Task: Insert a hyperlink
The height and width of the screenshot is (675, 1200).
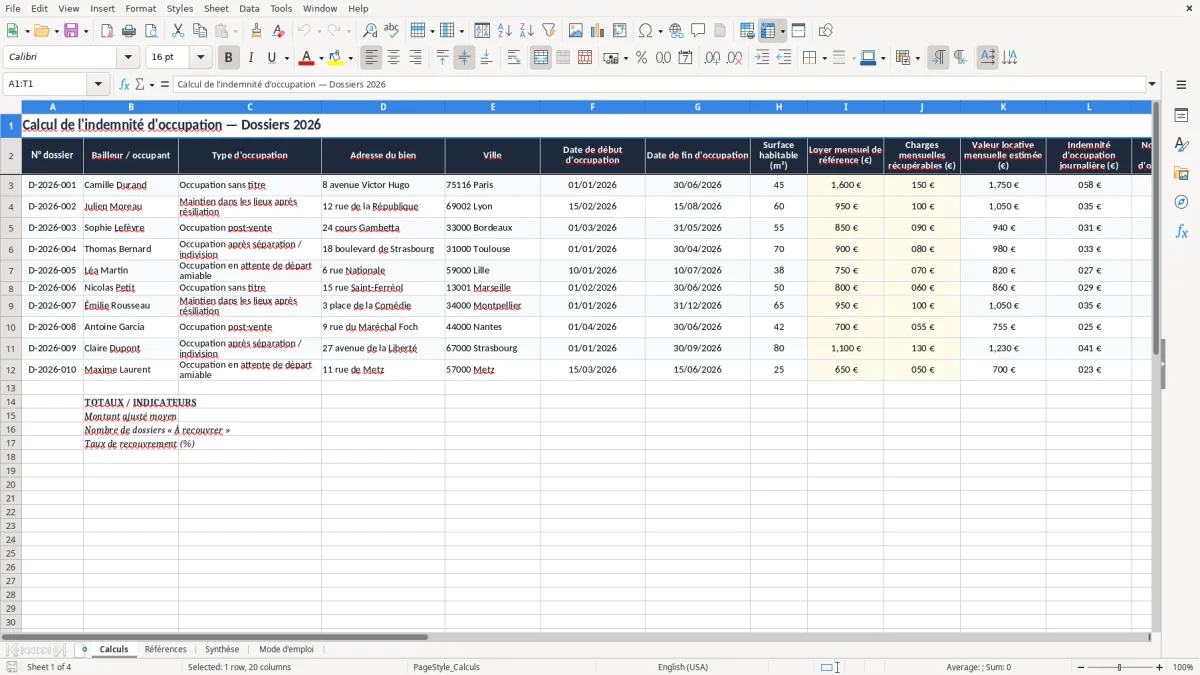Action: coord(676,31)
